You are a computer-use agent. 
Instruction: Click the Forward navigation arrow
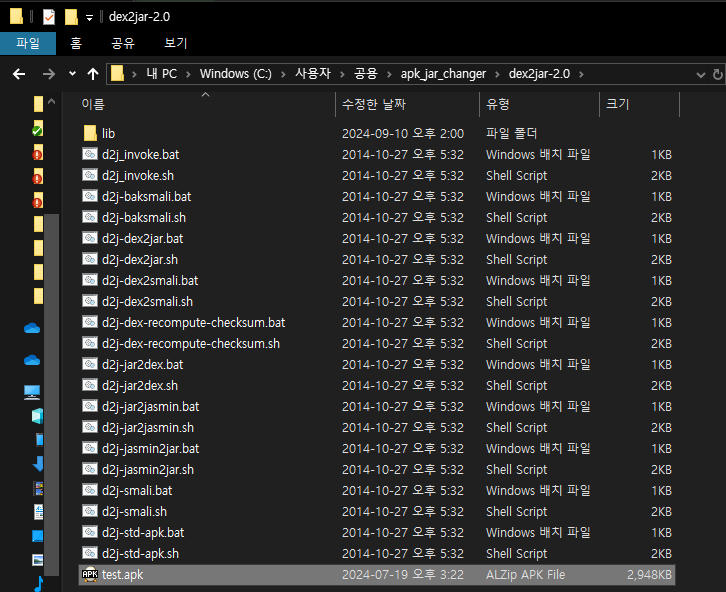coord(49,74)
